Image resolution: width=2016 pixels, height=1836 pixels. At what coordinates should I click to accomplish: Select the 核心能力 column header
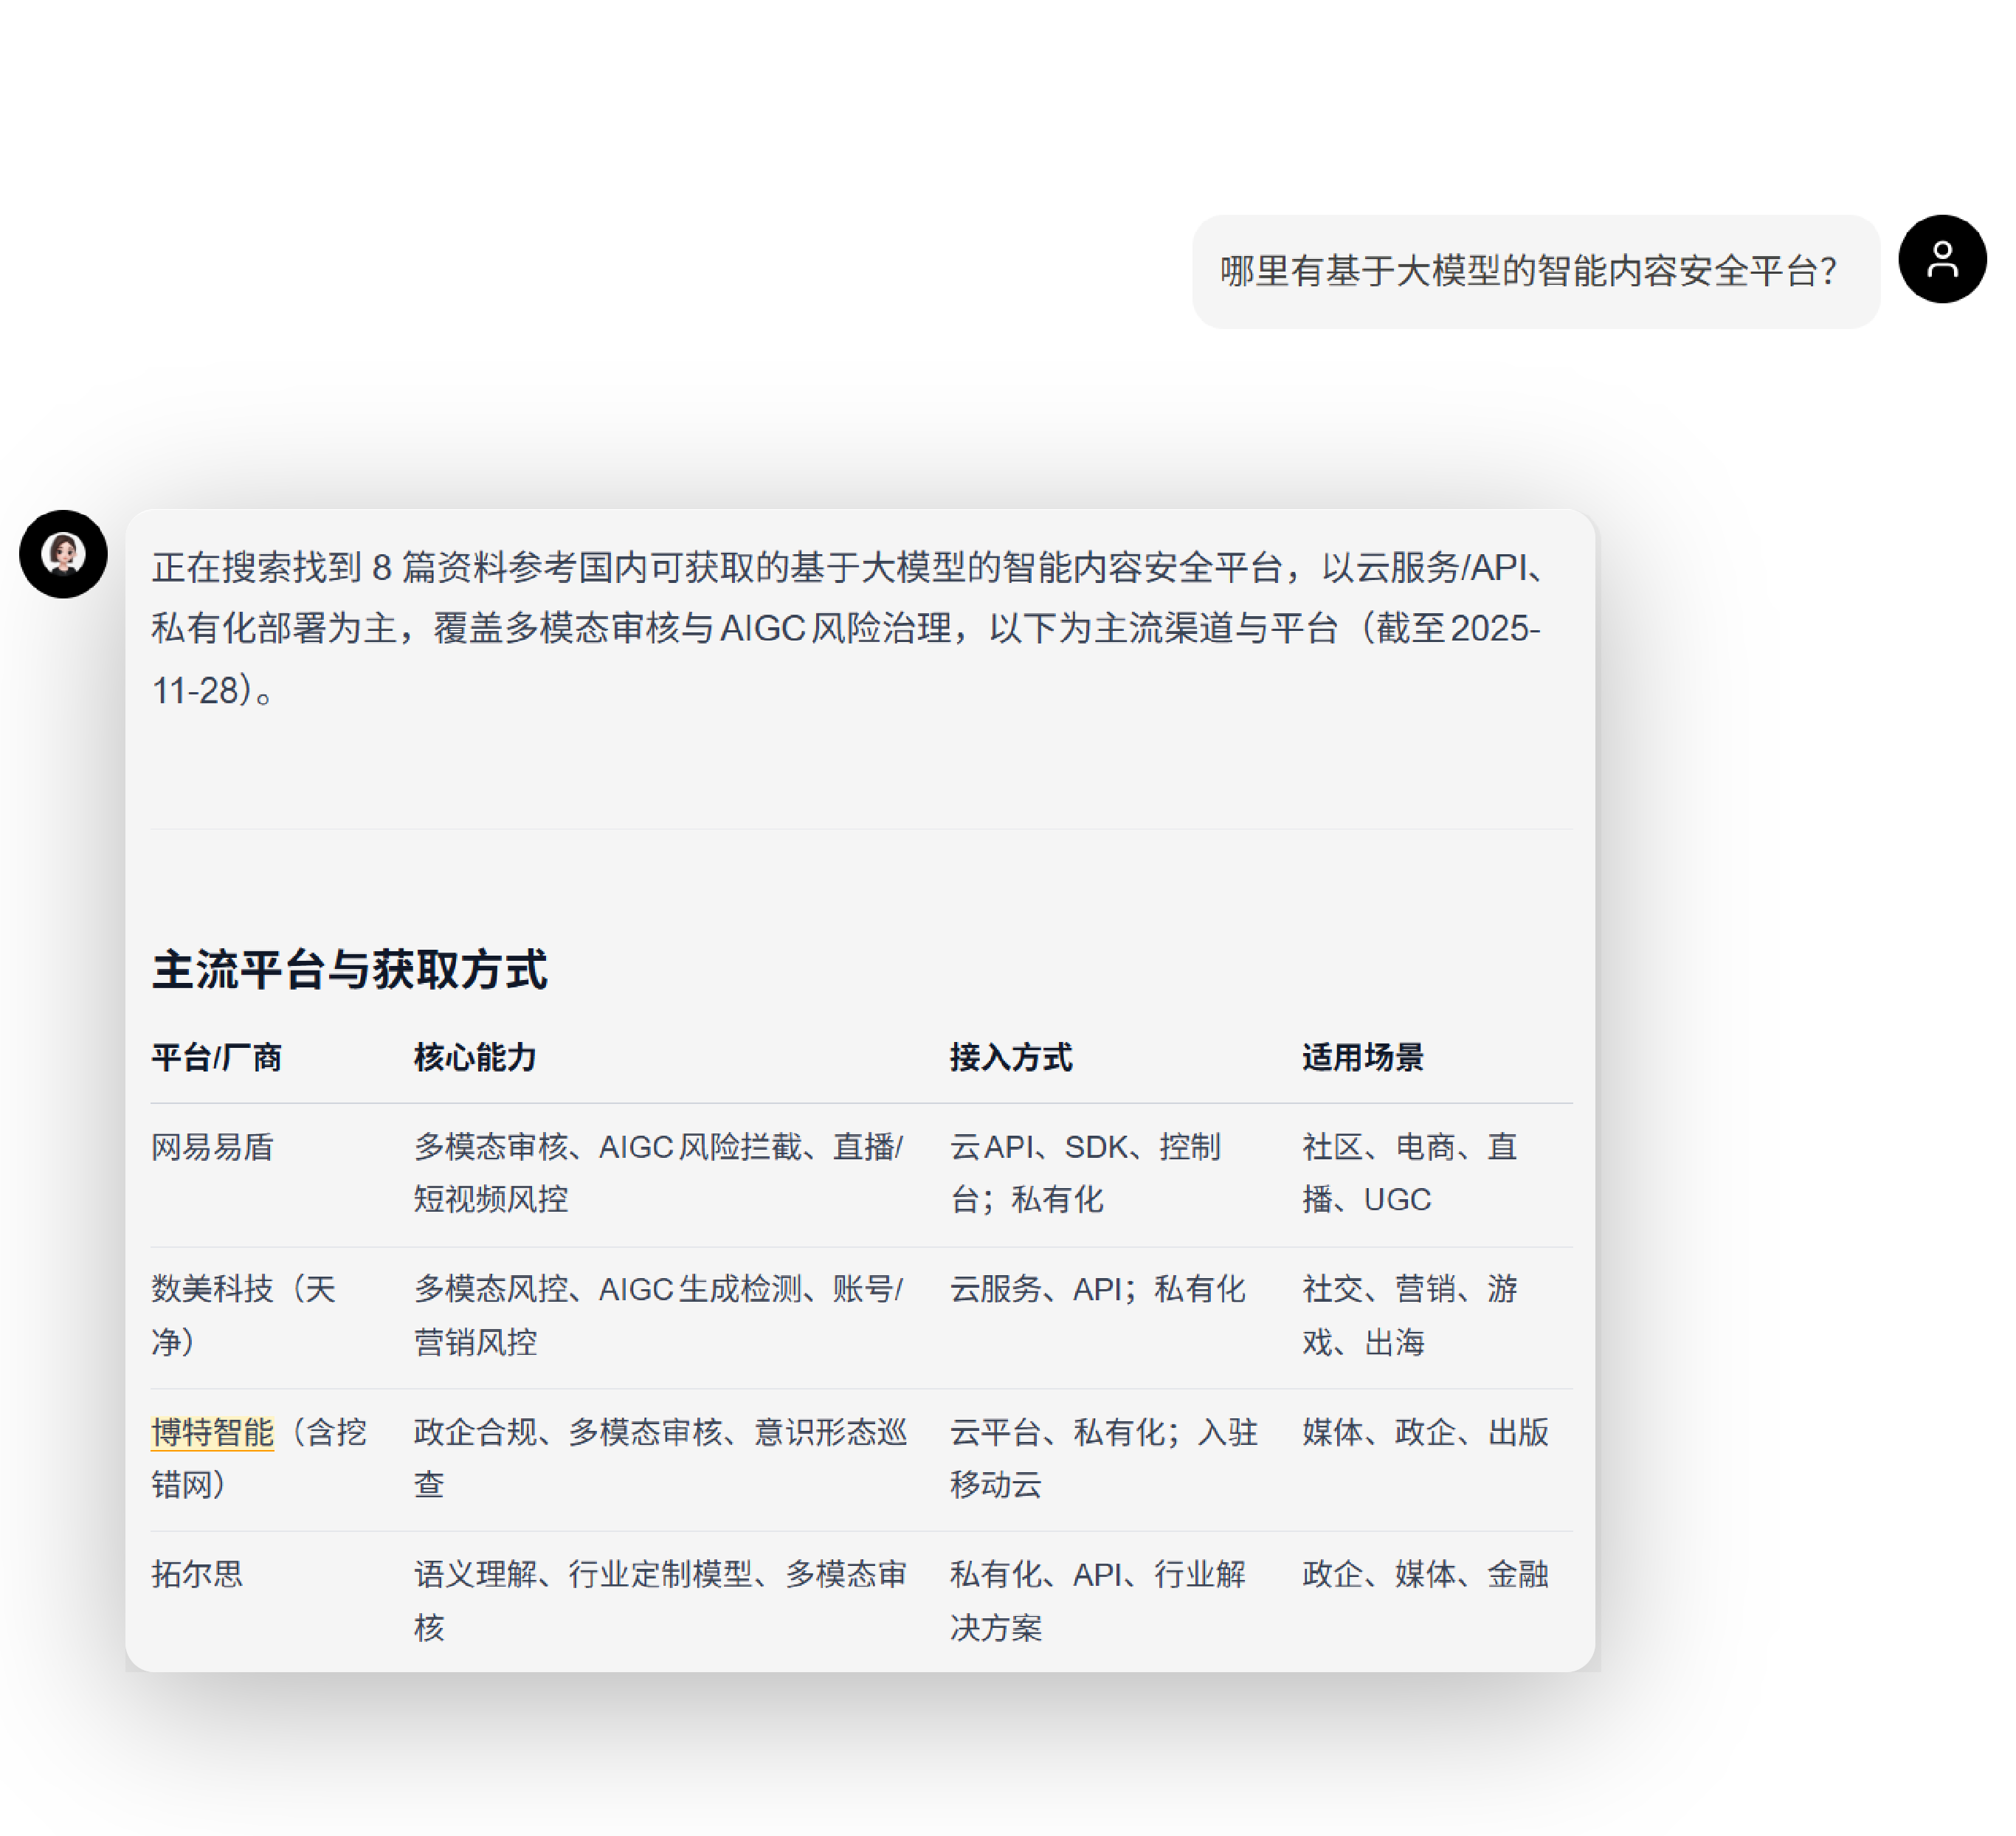475,1057
